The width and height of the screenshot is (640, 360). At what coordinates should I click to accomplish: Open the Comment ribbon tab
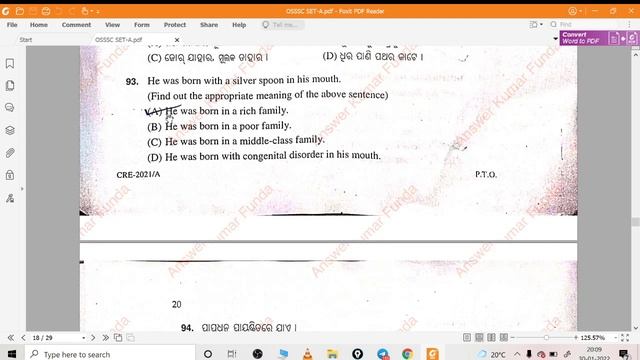pos(76,25)
